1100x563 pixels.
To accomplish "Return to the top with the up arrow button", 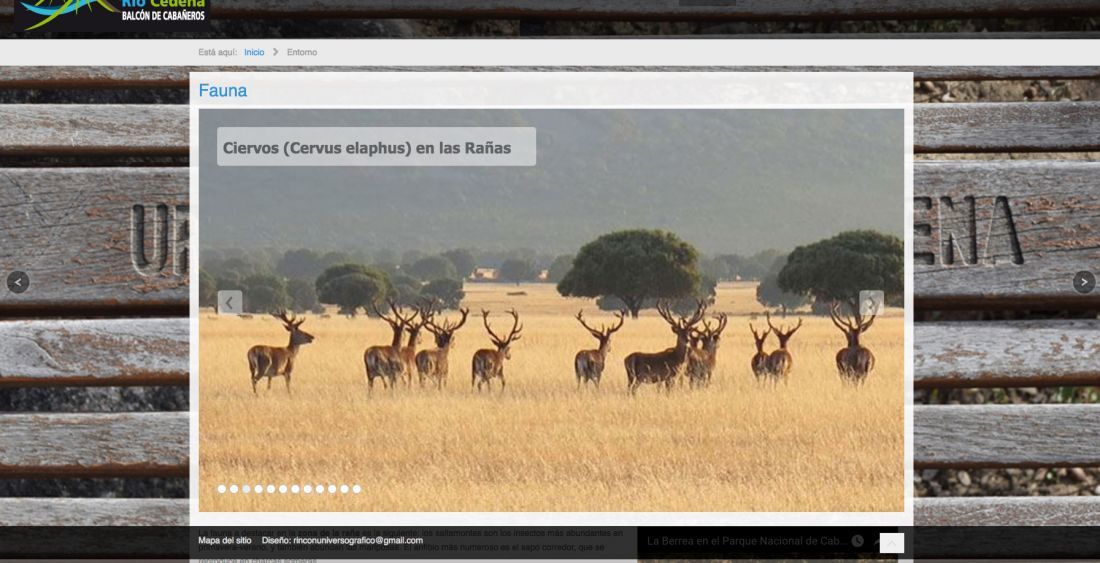I will pos(892,543).
